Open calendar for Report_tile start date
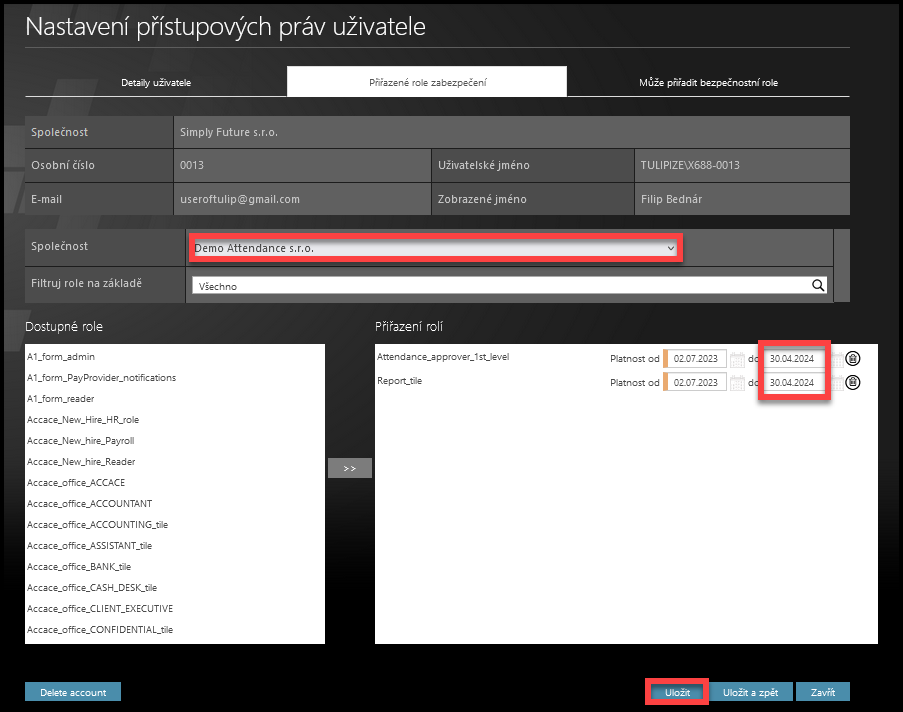Image resolution: width=903 pixels, height=712 pixels. click(738, 382)
